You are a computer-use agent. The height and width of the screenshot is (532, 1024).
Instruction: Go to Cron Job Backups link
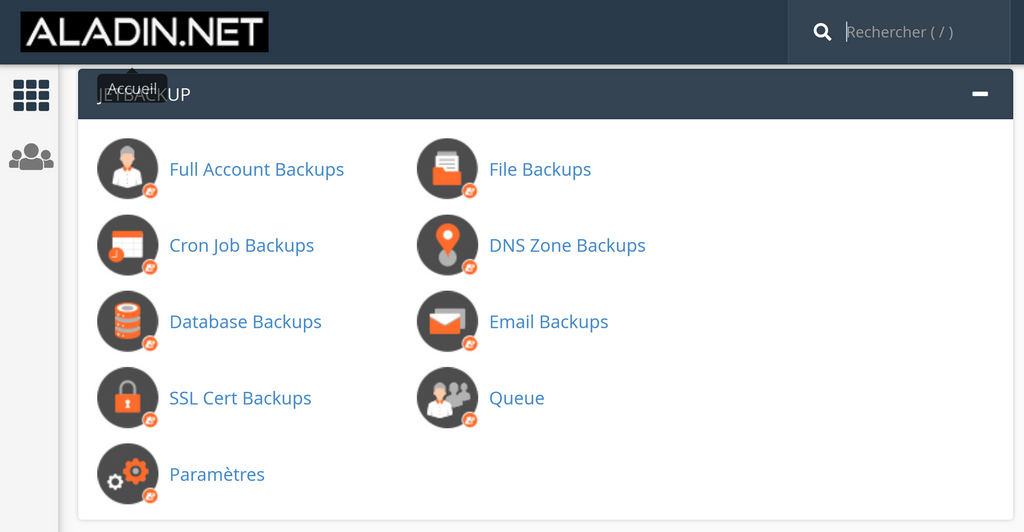click(242, 246)
